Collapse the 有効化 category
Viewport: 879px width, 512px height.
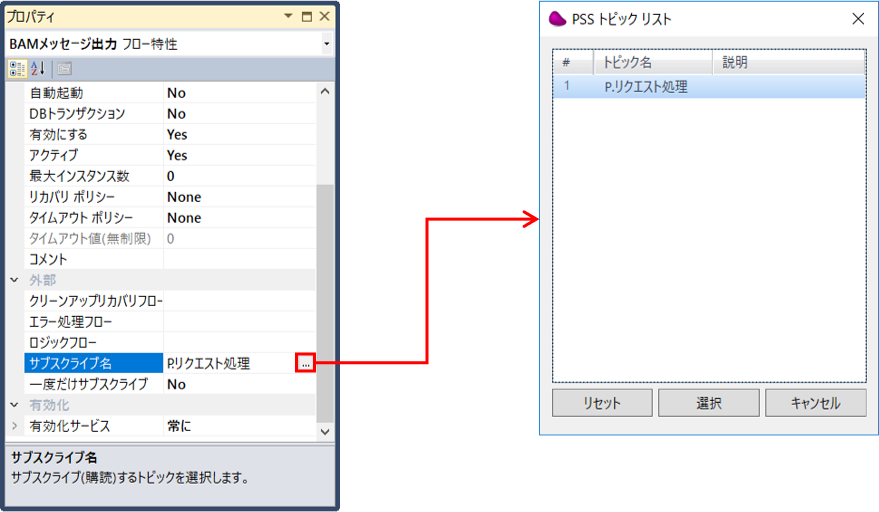click(15, 405)
